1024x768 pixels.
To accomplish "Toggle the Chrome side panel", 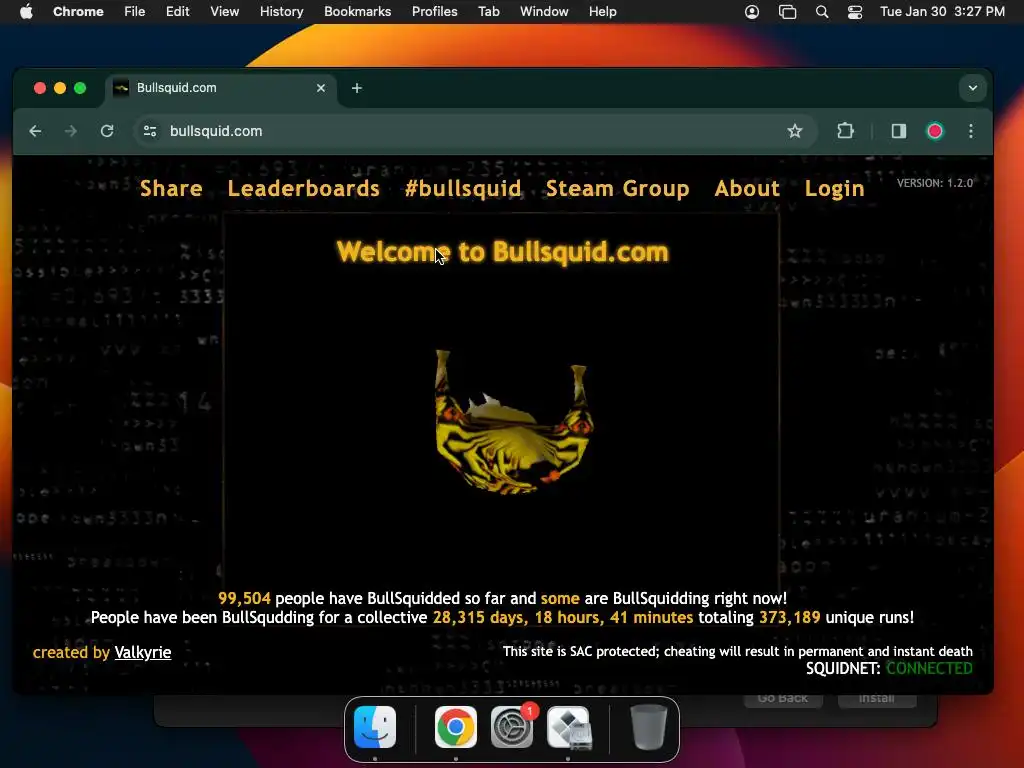I will point(899,131).
